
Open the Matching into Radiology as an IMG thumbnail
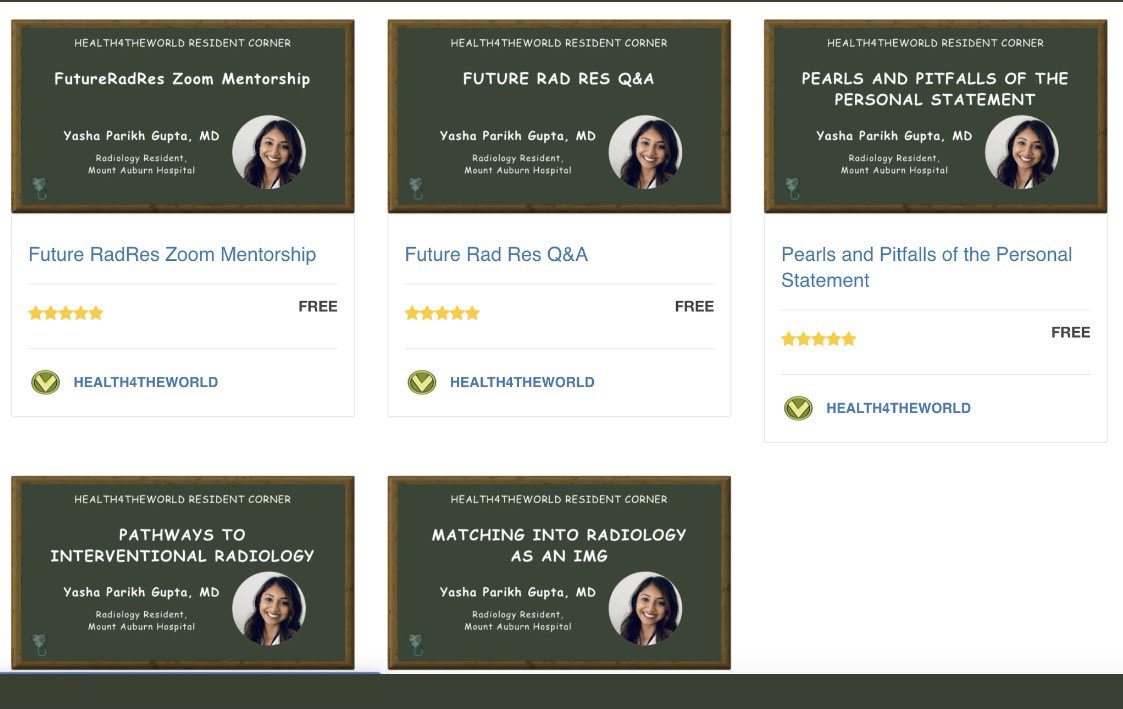(559, 573)
